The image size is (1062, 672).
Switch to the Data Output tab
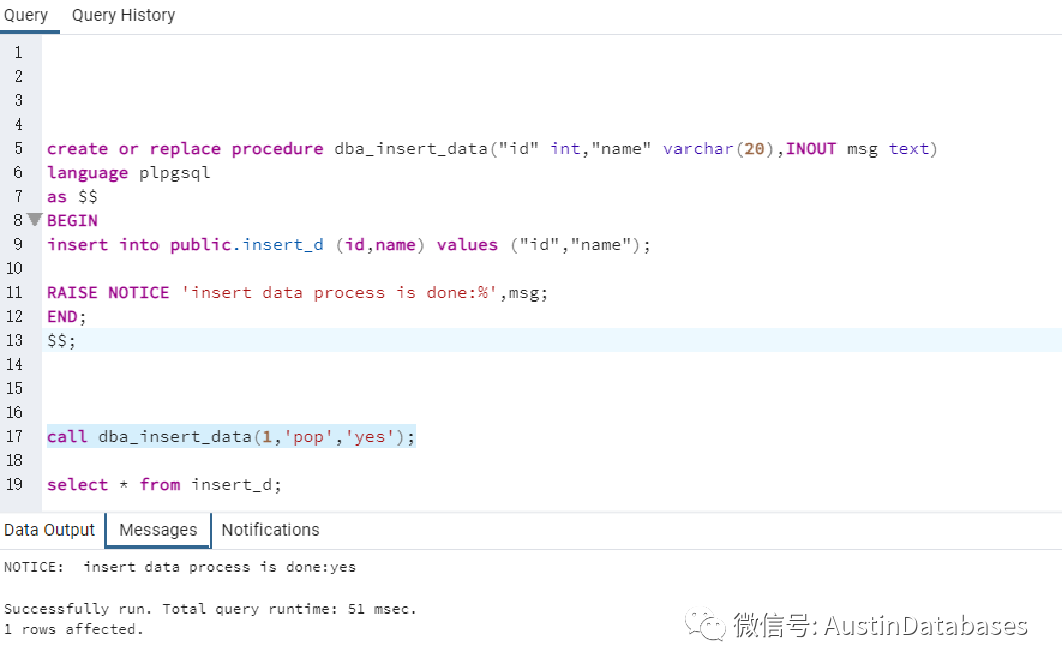[x=49, y=529]
